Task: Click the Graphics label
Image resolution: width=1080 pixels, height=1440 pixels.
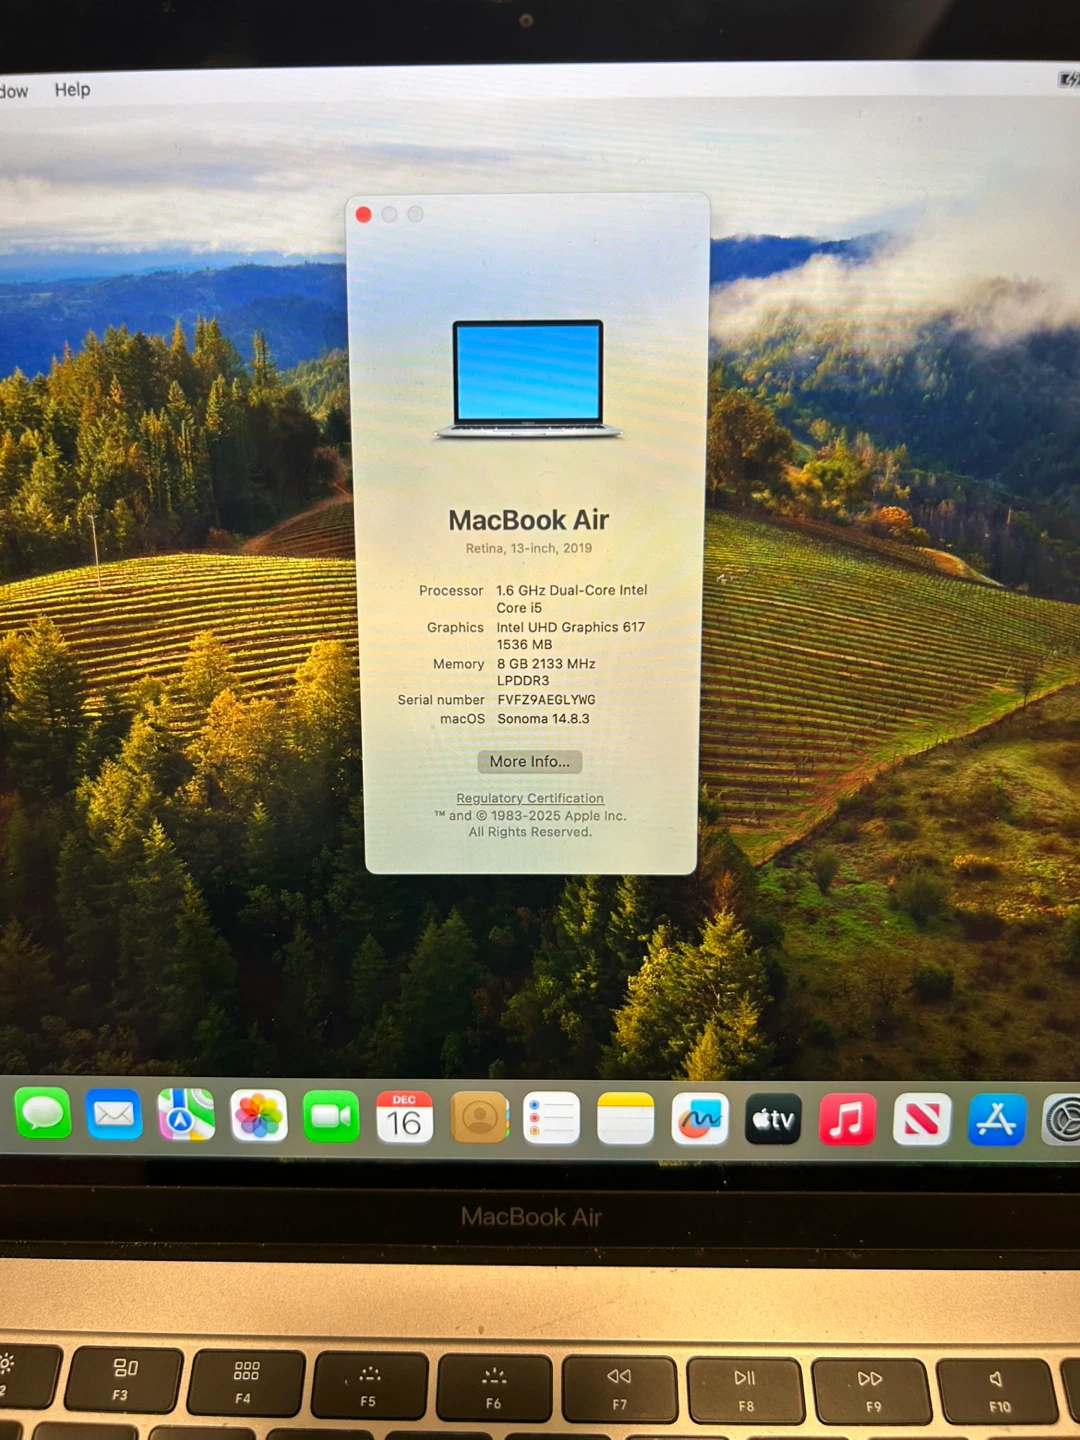Action: [455, 628]
